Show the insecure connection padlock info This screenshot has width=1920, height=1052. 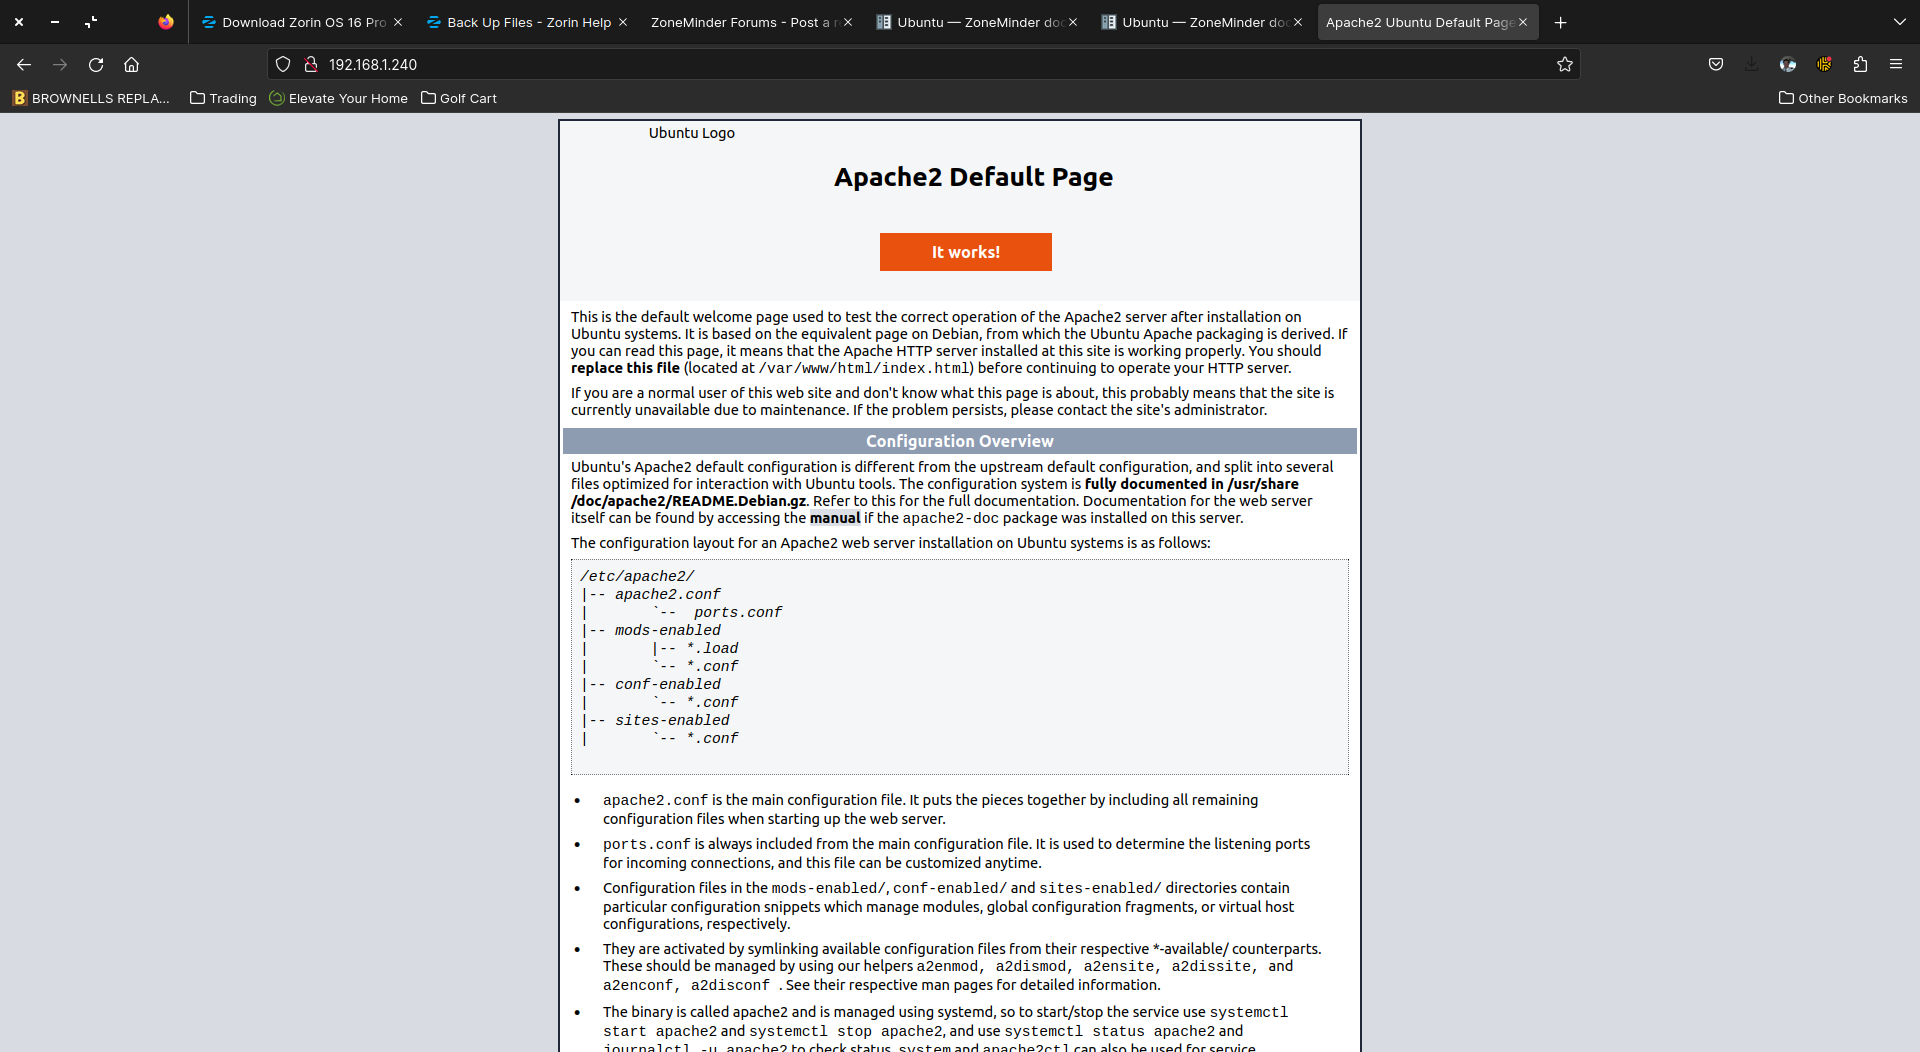311,65
